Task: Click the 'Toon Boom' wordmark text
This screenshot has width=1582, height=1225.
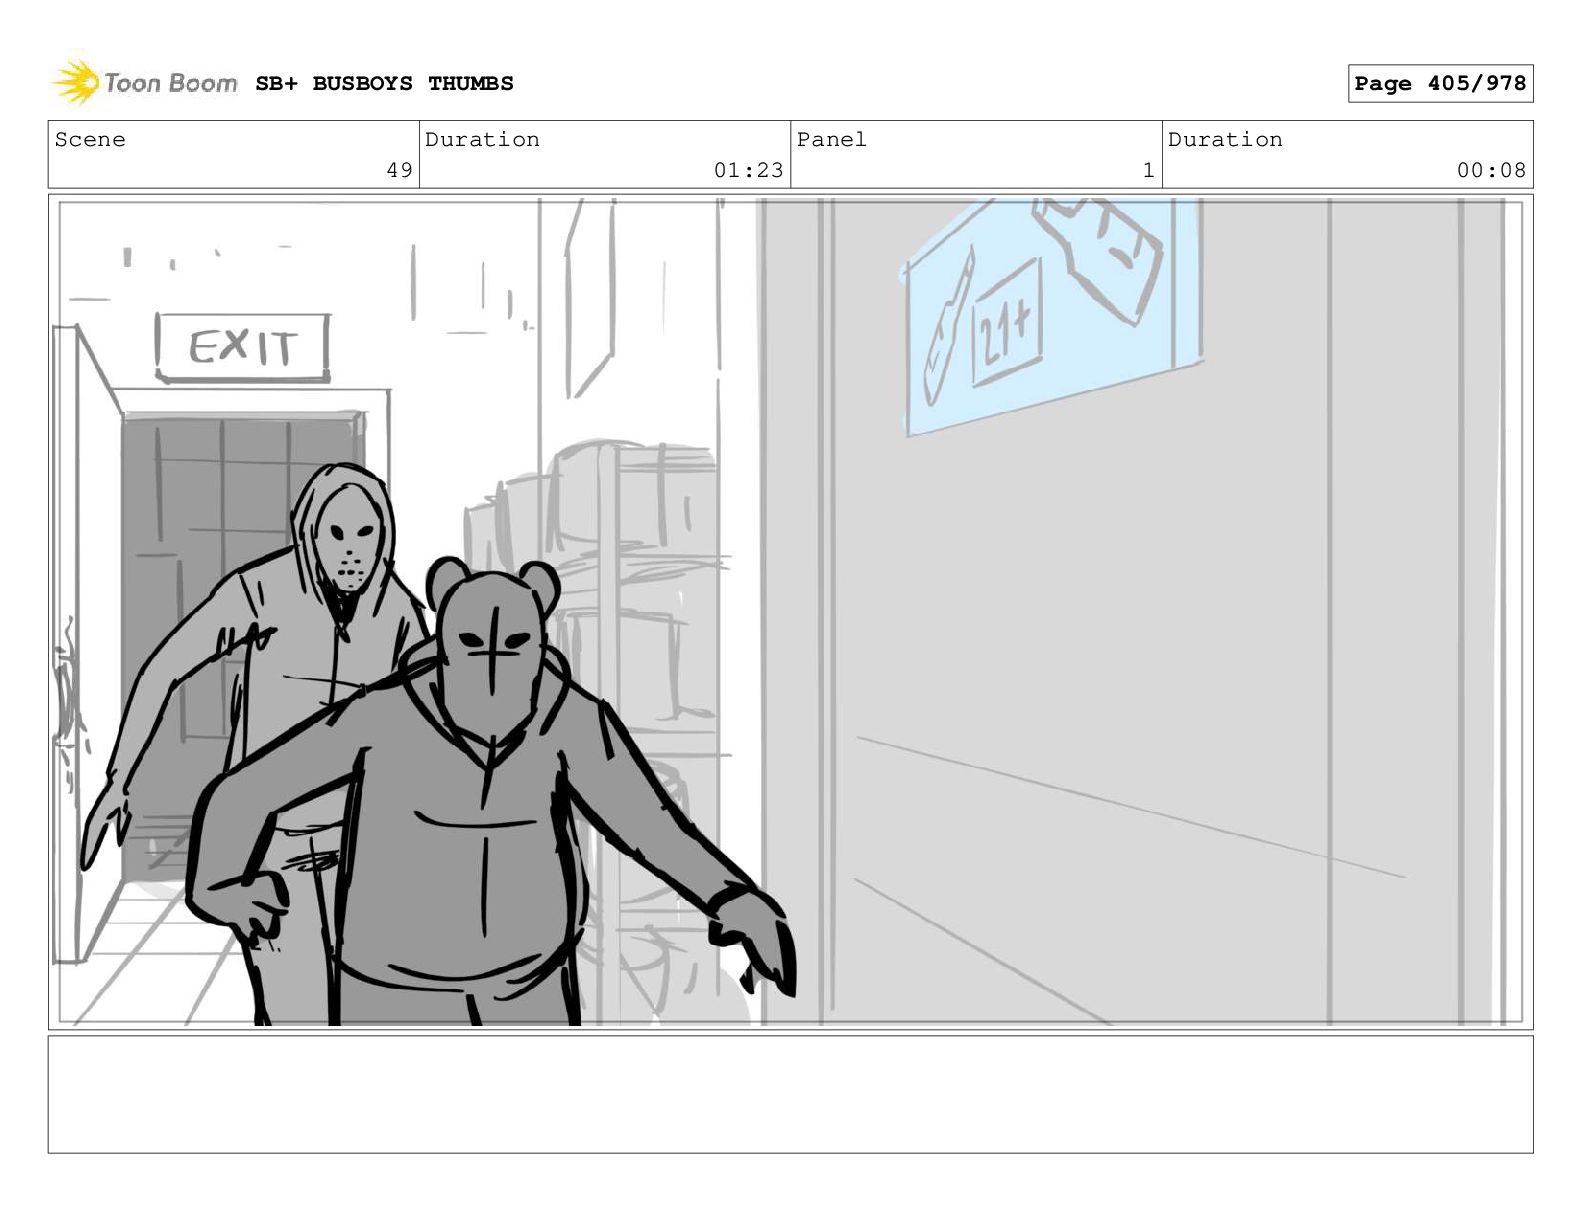Action: pos(171,83)
